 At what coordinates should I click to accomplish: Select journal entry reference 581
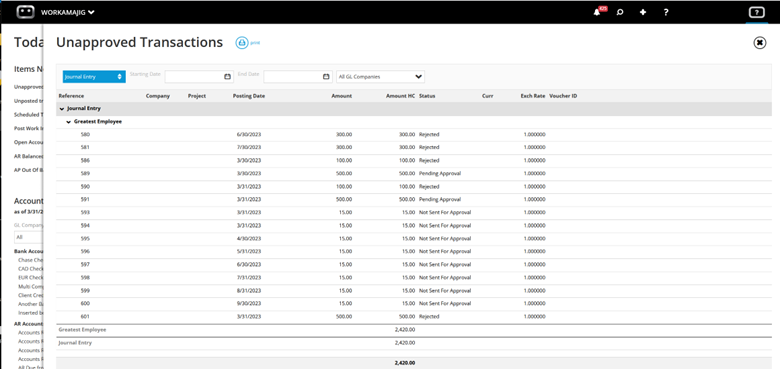[85, 148]
